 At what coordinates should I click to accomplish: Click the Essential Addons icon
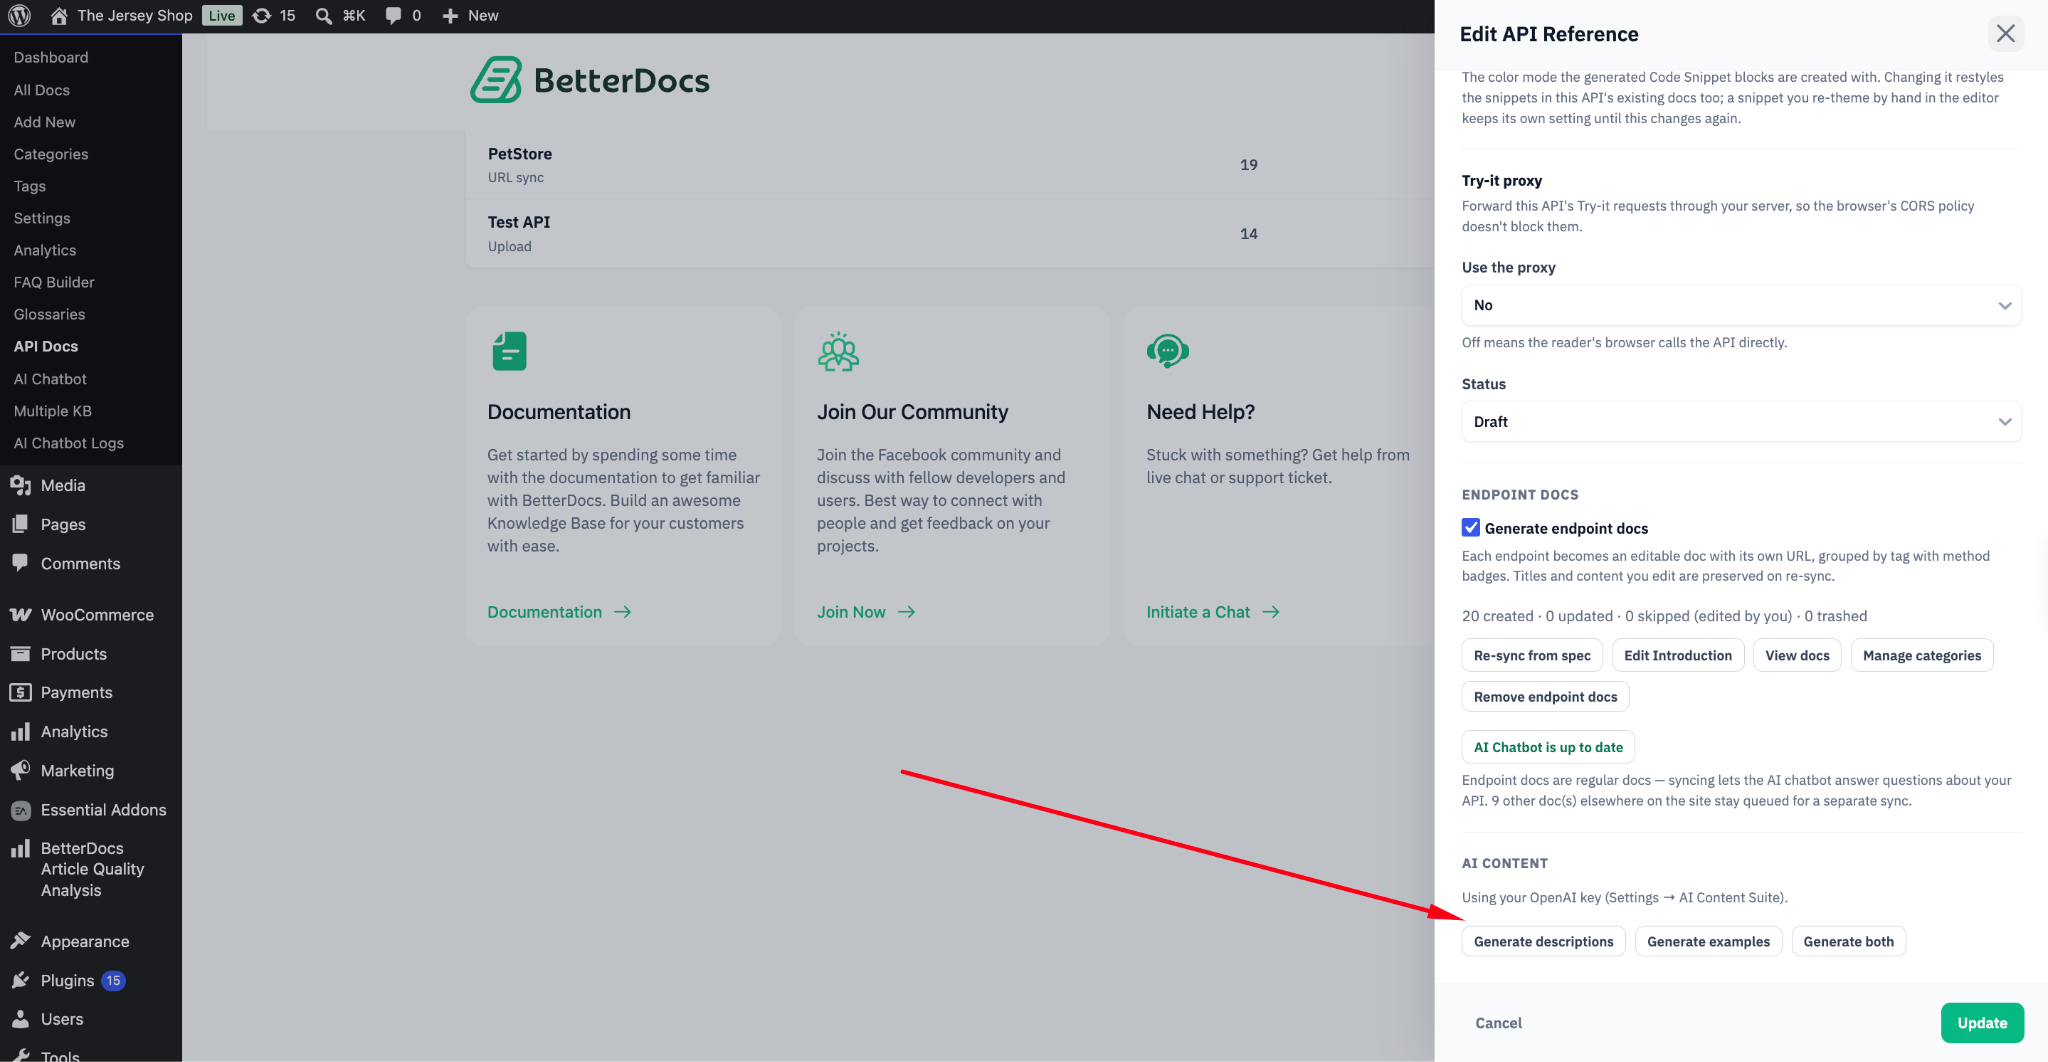point(20,810)
